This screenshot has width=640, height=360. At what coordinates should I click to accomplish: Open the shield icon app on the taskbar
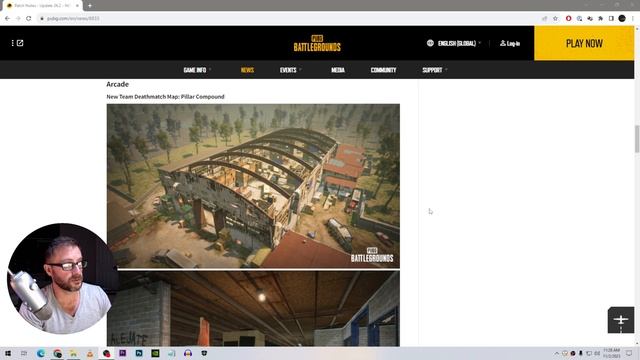[x=204, y=353]
